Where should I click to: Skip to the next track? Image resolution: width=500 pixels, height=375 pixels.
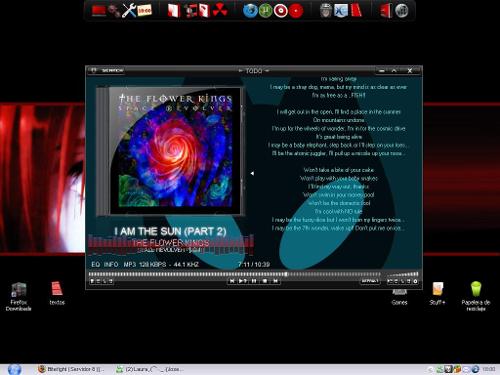pos(276,281)
